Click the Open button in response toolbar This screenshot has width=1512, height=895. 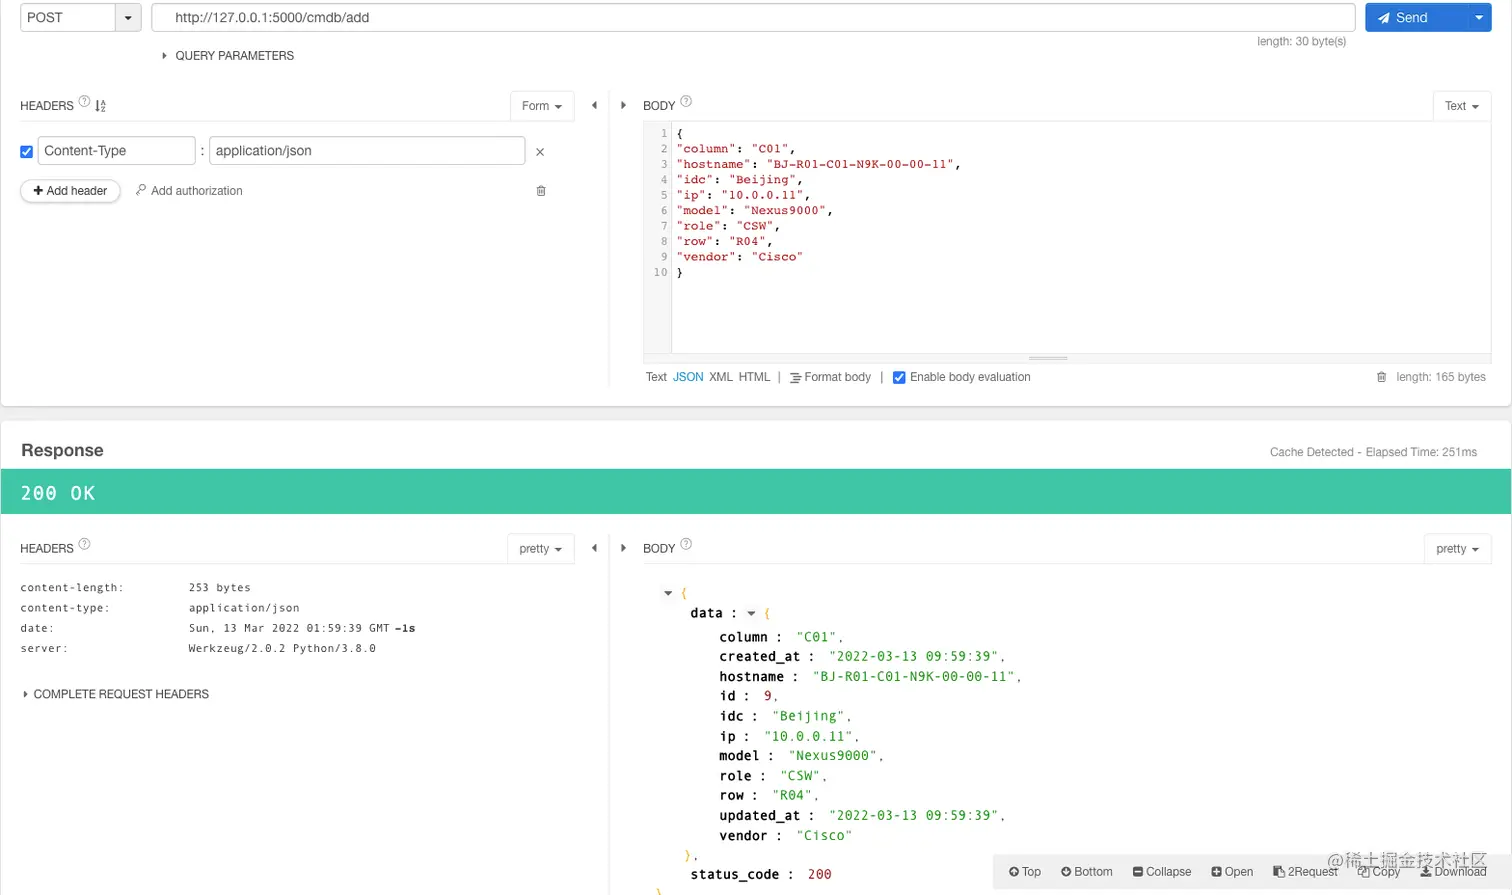point(1232,872)
